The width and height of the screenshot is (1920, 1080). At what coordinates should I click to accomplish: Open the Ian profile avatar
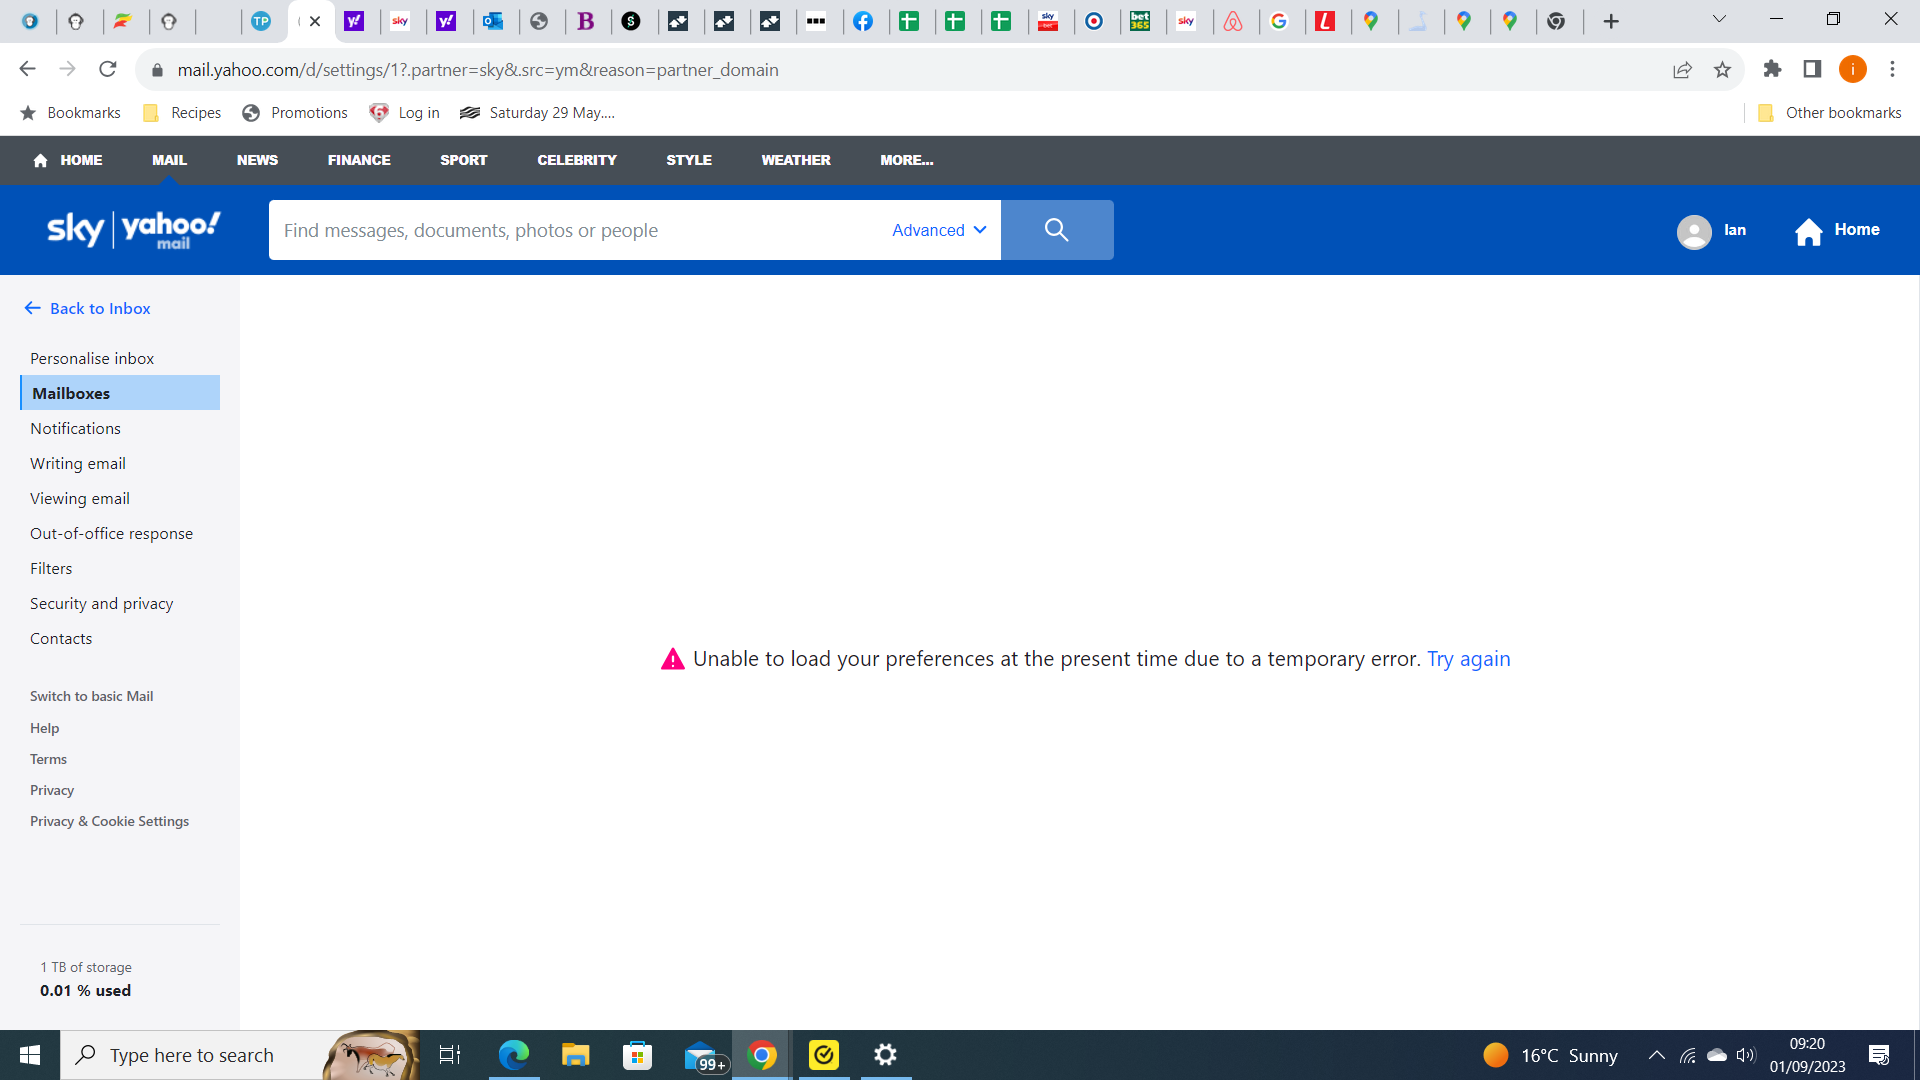click(1694, 231)
